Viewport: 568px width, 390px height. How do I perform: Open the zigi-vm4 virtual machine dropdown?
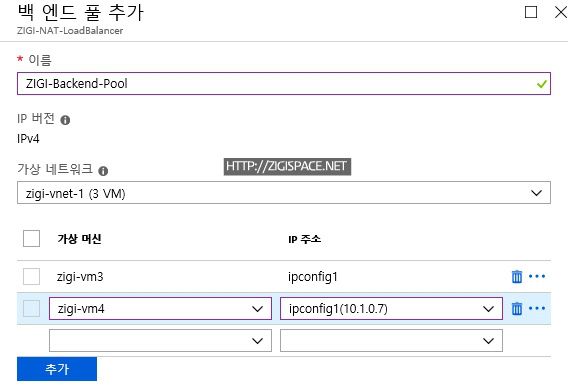click(160, 309)
